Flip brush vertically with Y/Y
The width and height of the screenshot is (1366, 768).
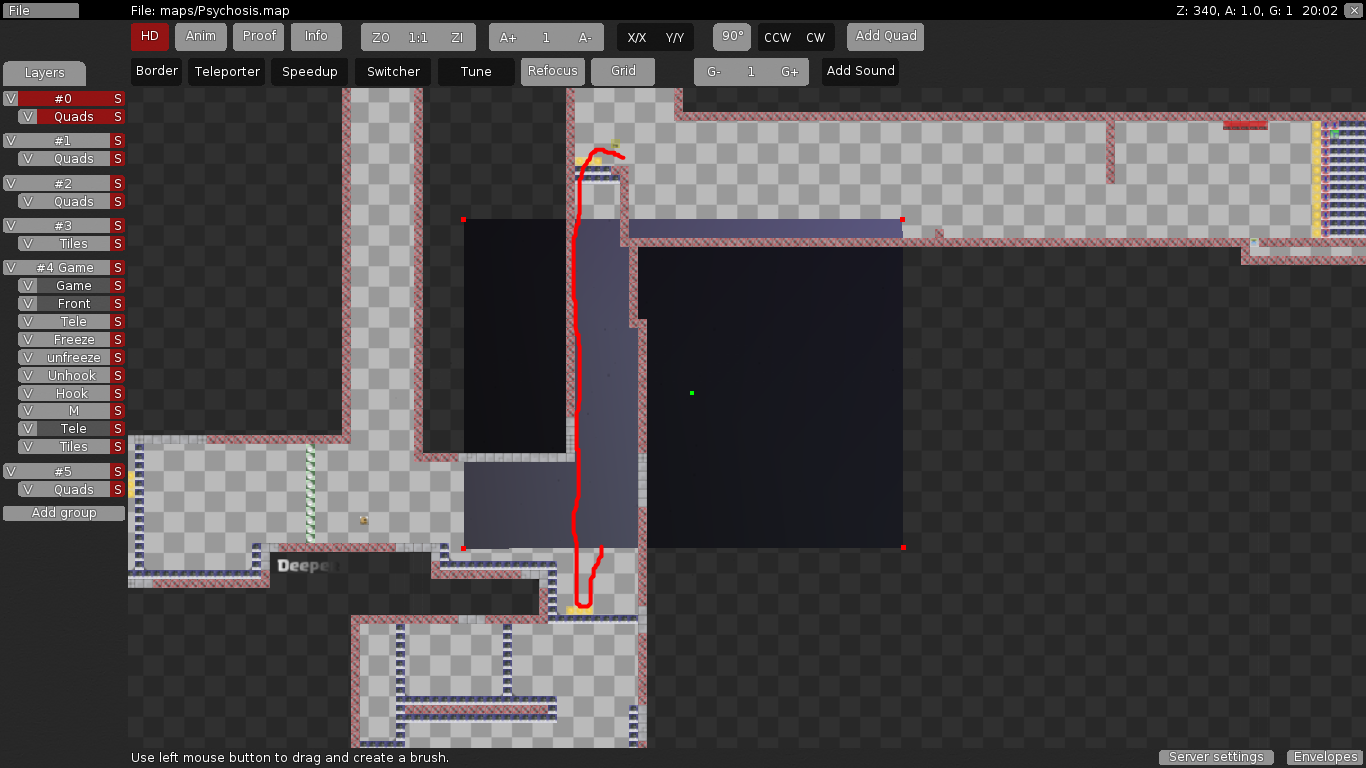click(675, 38)
